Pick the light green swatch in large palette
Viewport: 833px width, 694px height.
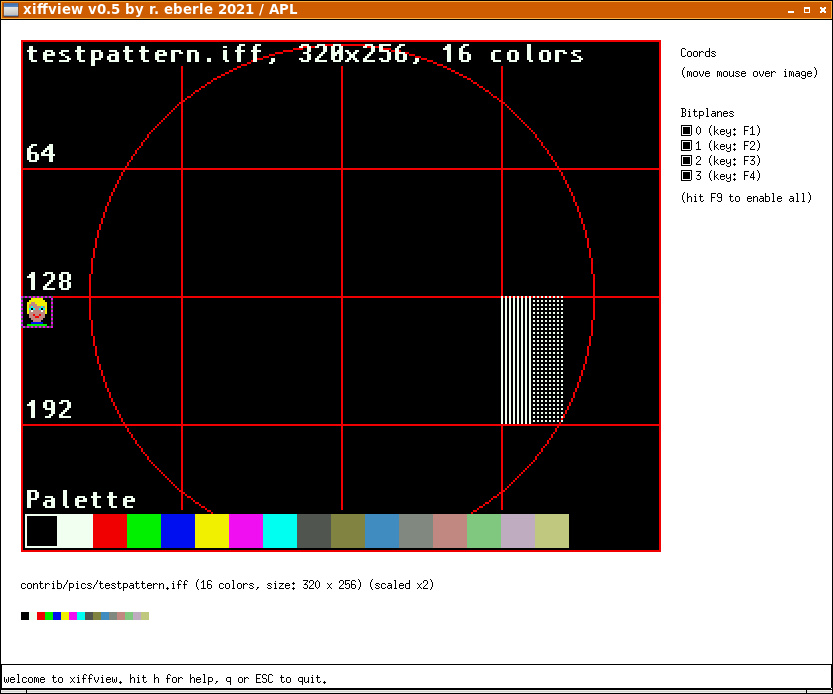pyautogui.click(x=484, y=530)
